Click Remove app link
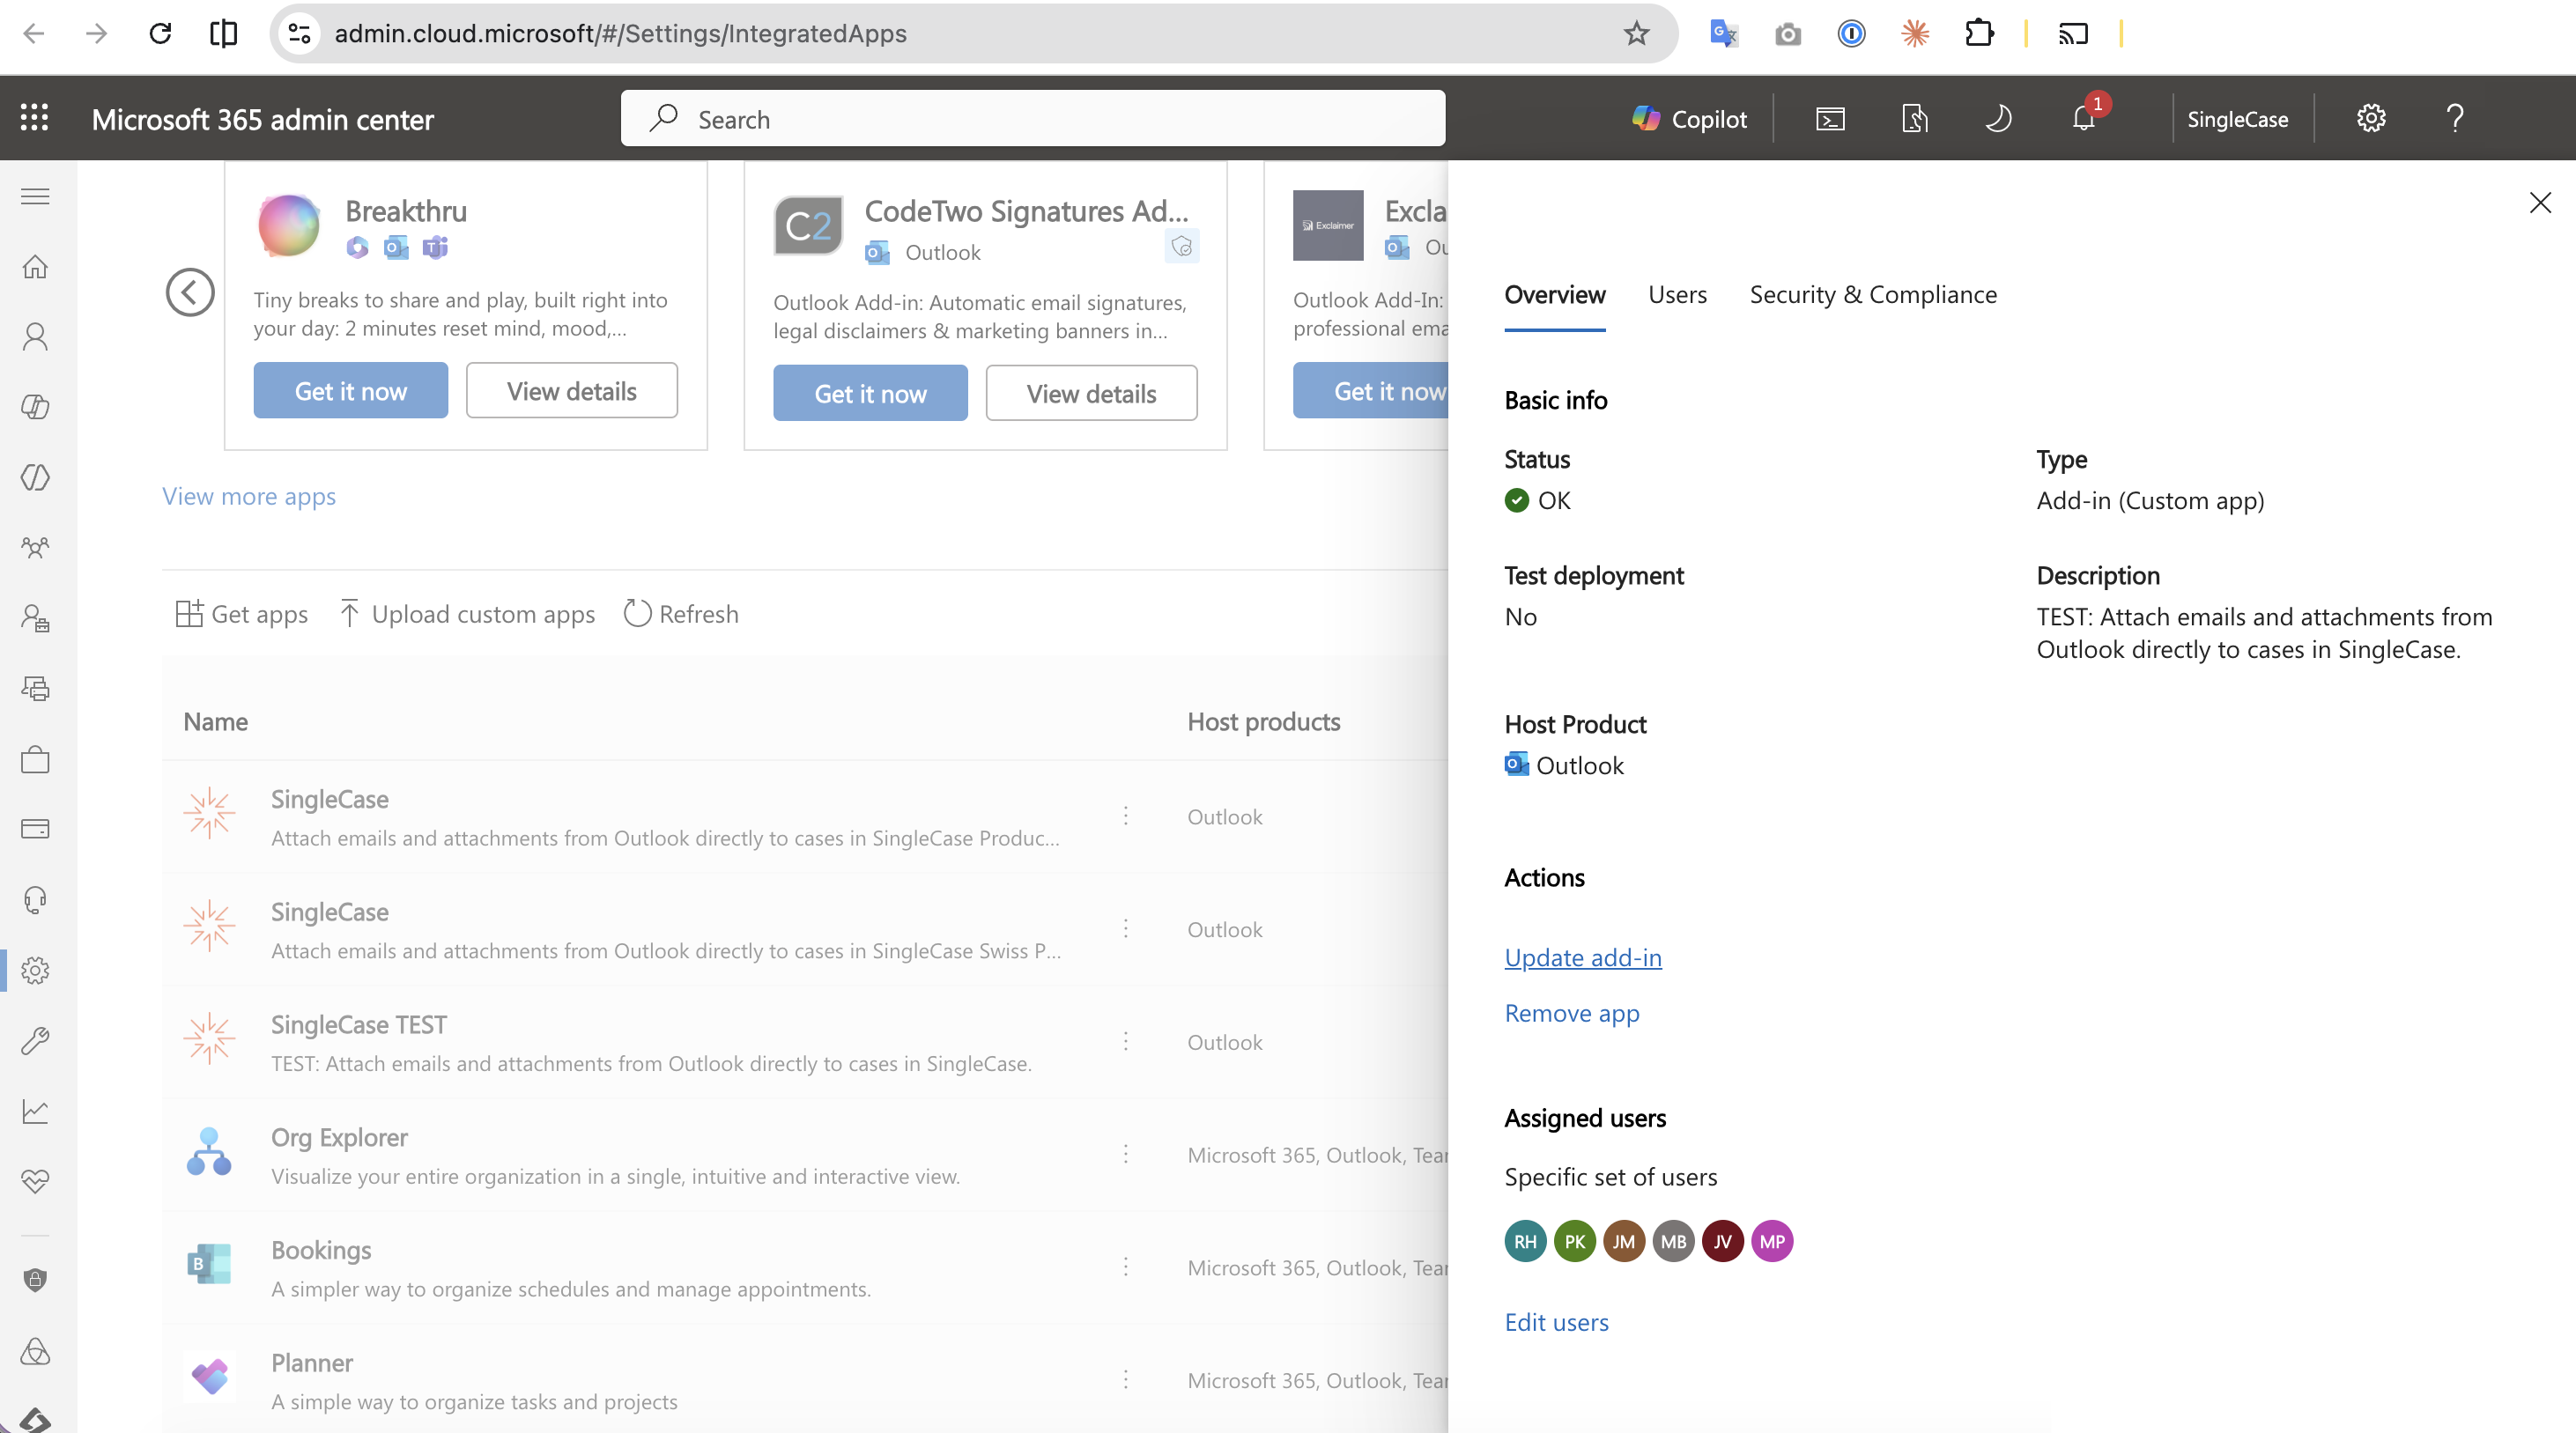The width and height of the screenshot is (2576, 1433). click(1572, 1013)
